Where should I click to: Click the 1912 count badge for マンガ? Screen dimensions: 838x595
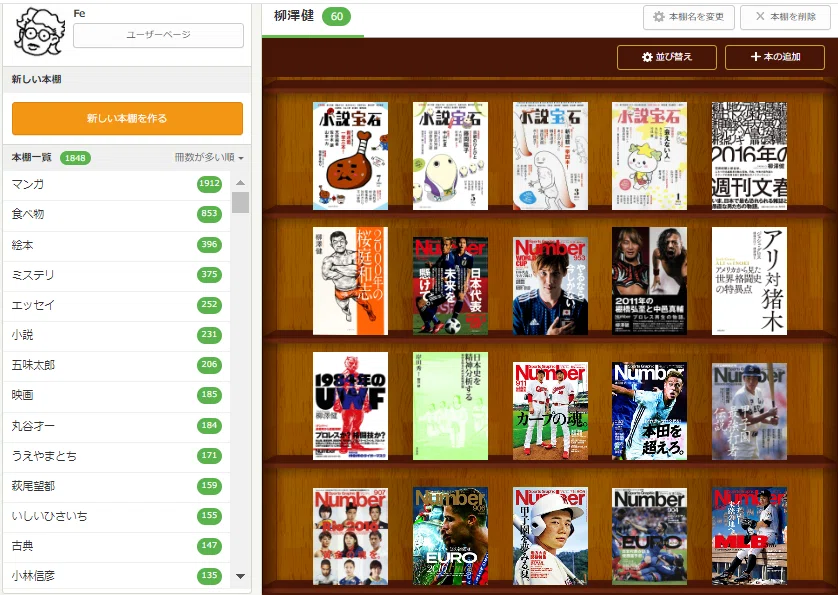(x=209, y=183)
